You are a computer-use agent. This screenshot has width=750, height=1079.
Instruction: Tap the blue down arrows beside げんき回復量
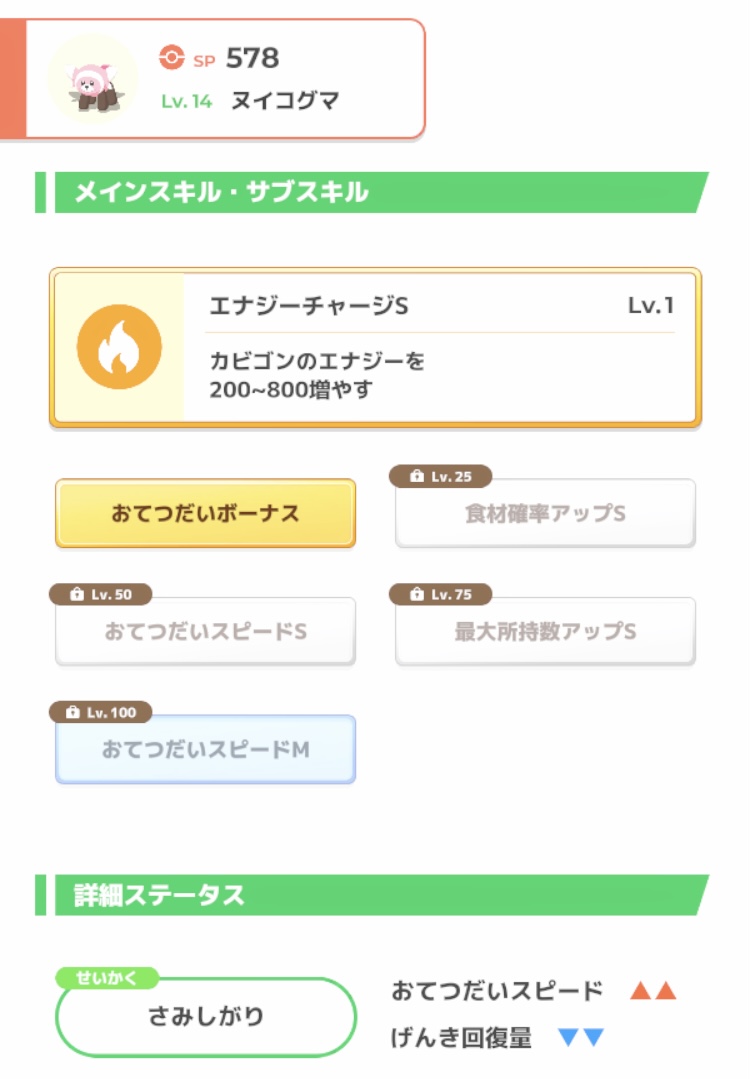tap(581, 1037)
